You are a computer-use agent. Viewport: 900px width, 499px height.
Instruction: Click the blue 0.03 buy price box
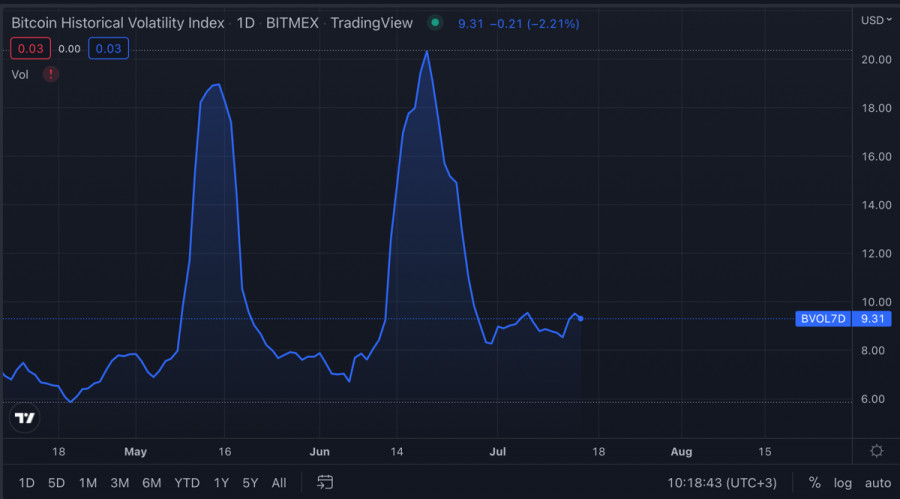click(x=108, y=49)
